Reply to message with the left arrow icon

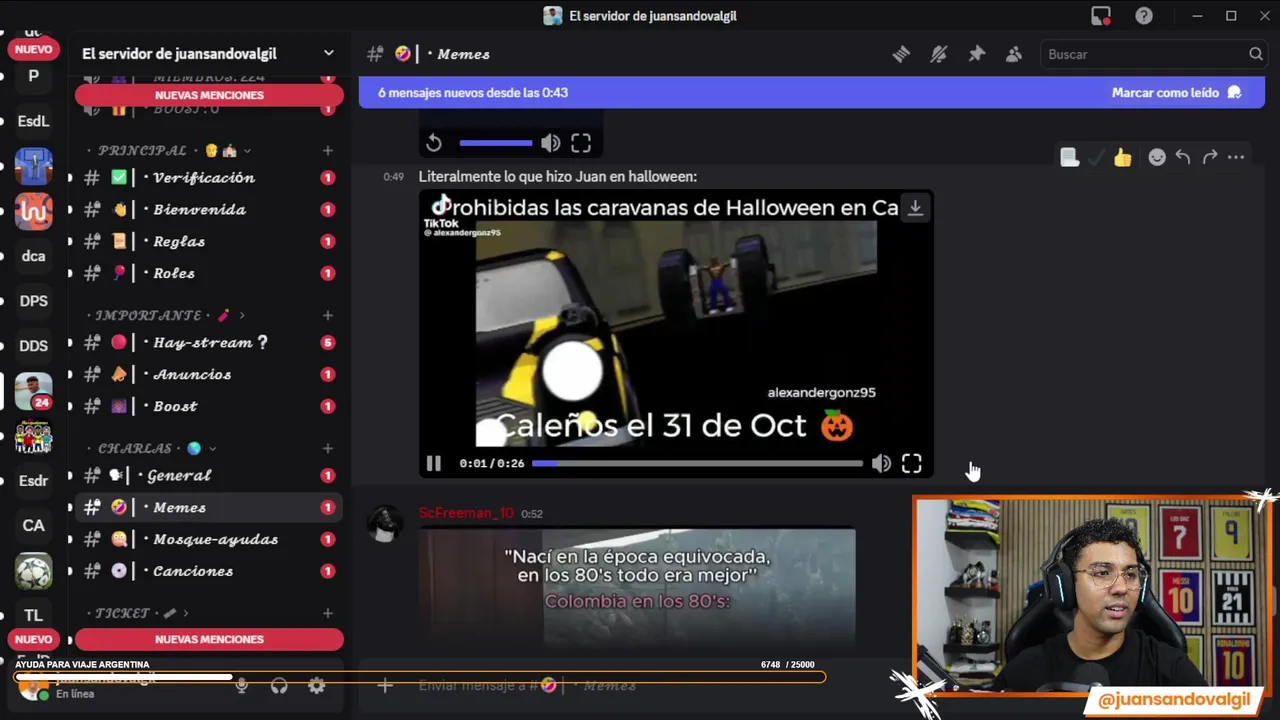coord(1183,157)
